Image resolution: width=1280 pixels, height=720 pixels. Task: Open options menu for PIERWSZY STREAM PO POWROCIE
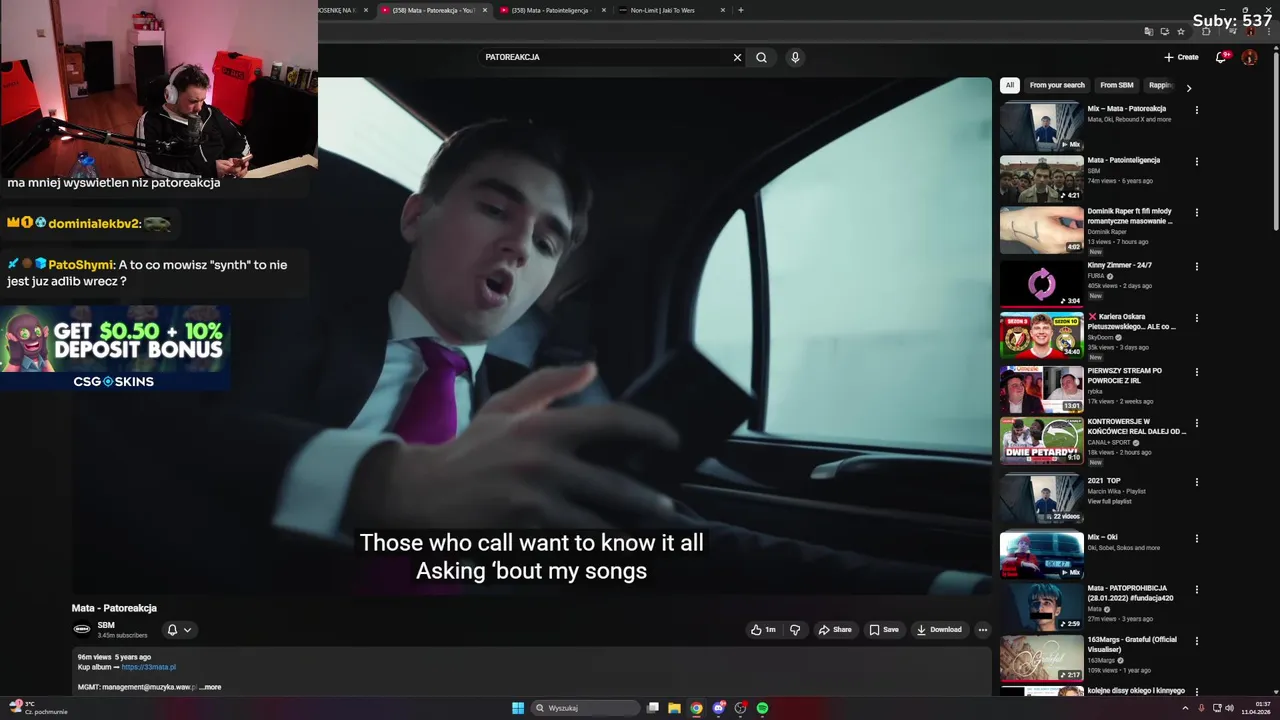point(1197,372)
